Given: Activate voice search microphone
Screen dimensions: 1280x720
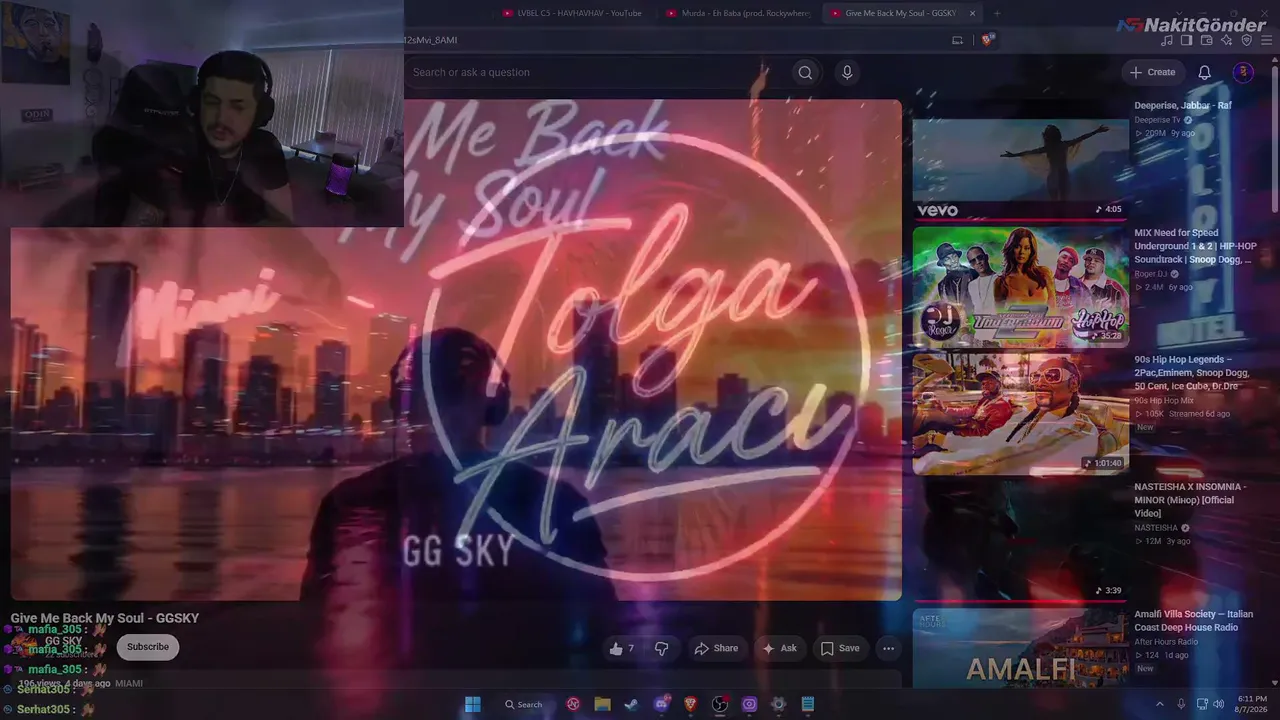Looking at the screenshot, I should click(x=847, y=72).
